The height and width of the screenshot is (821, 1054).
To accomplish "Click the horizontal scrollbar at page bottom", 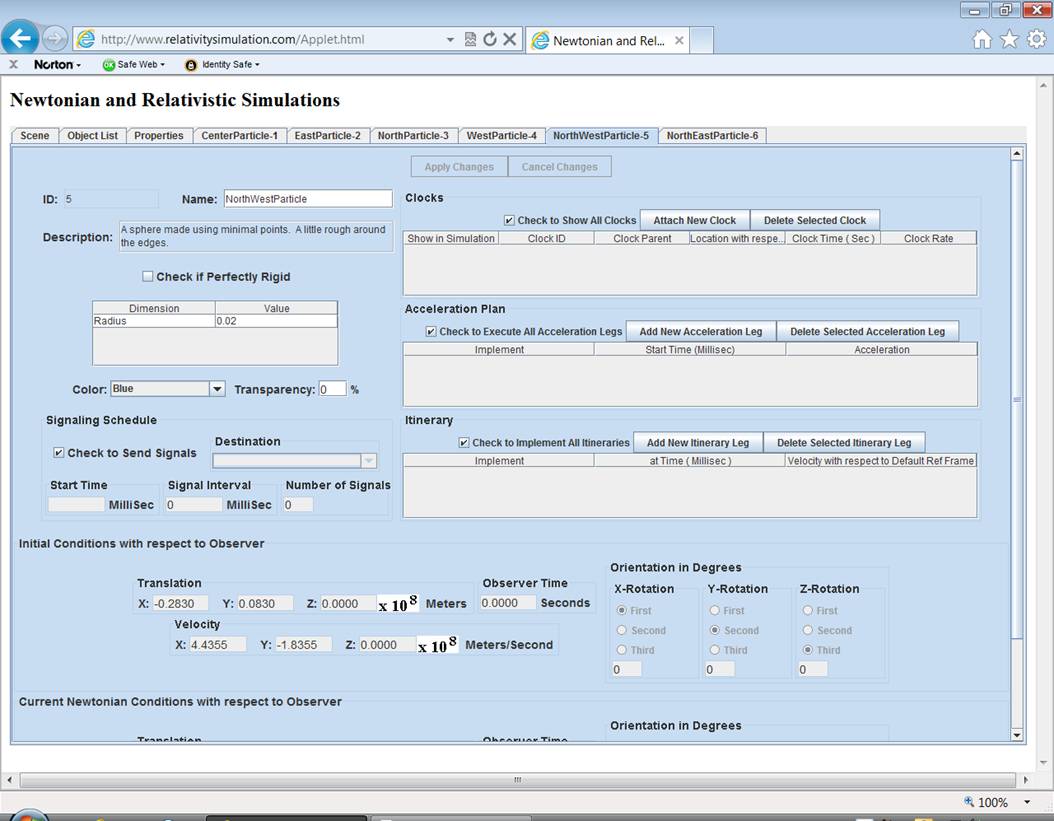I will pos(518,779).
